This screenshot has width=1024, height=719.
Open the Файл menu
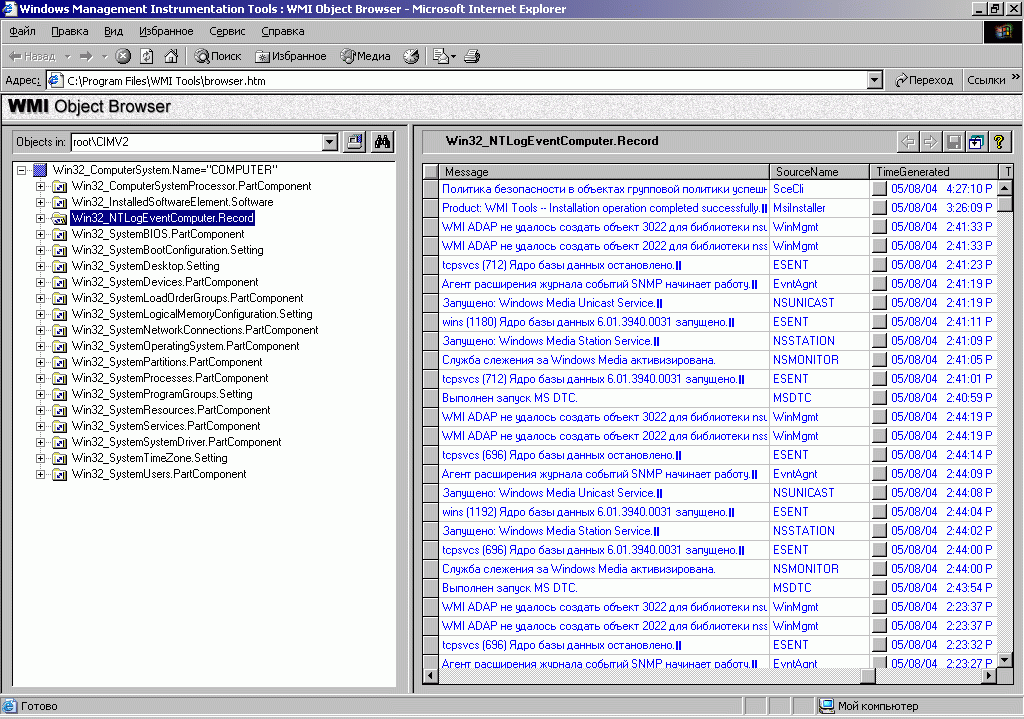click(x=22, y=31)
